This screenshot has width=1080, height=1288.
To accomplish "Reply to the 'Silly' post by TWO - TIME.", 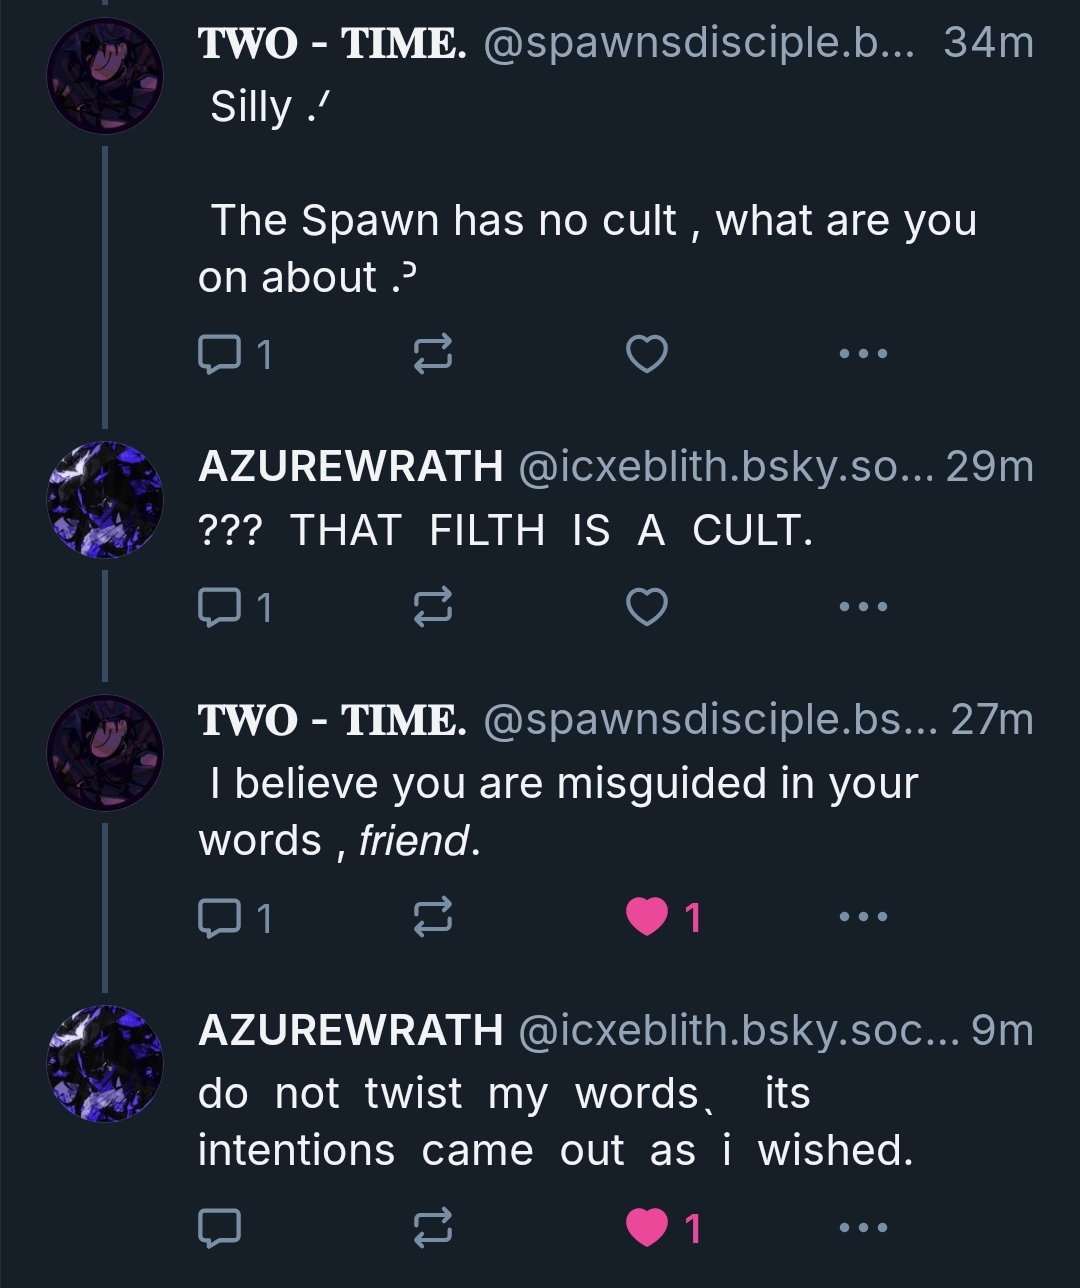I will pyautogui.click(x=220, y=353).
